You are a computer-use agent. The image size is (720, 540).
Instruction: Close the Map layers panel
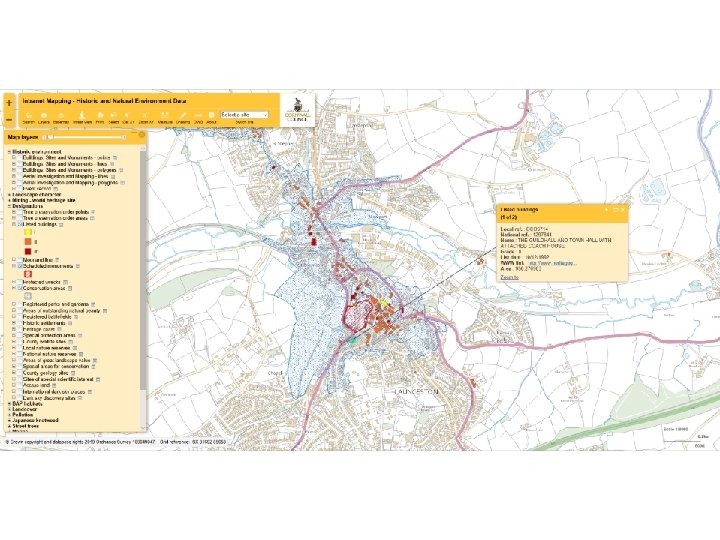coord(141,135)
